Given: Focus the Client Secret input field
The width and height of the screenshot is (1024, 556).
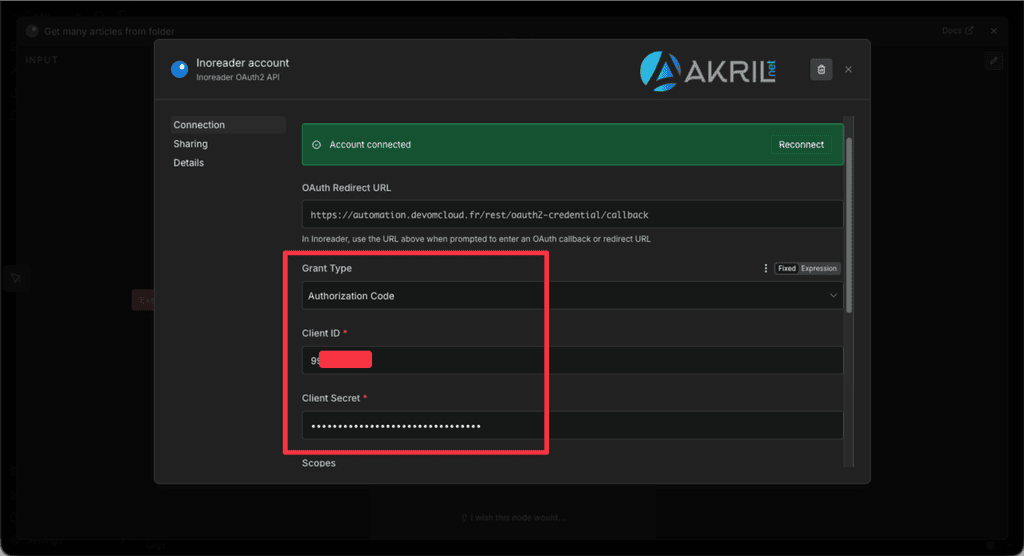Looking at the screenshot, I should [572, 425].
